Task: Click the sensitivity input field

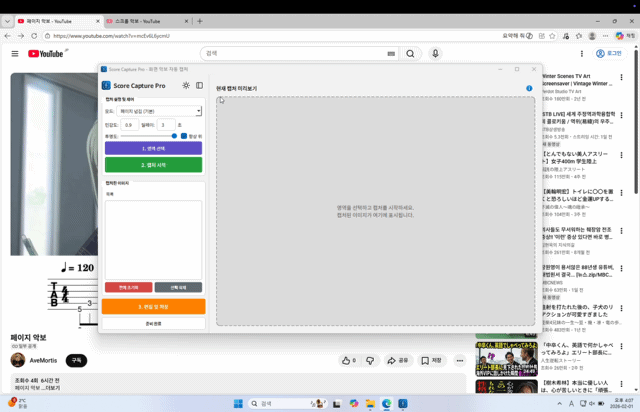Action: 130,125
